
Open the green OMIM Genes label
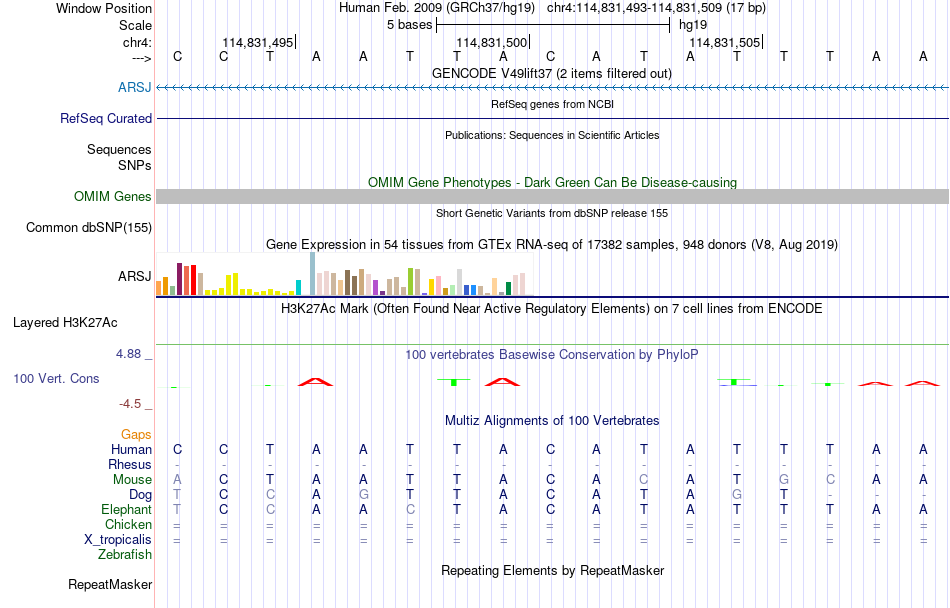pyautogui.click(x=112, y=196)
